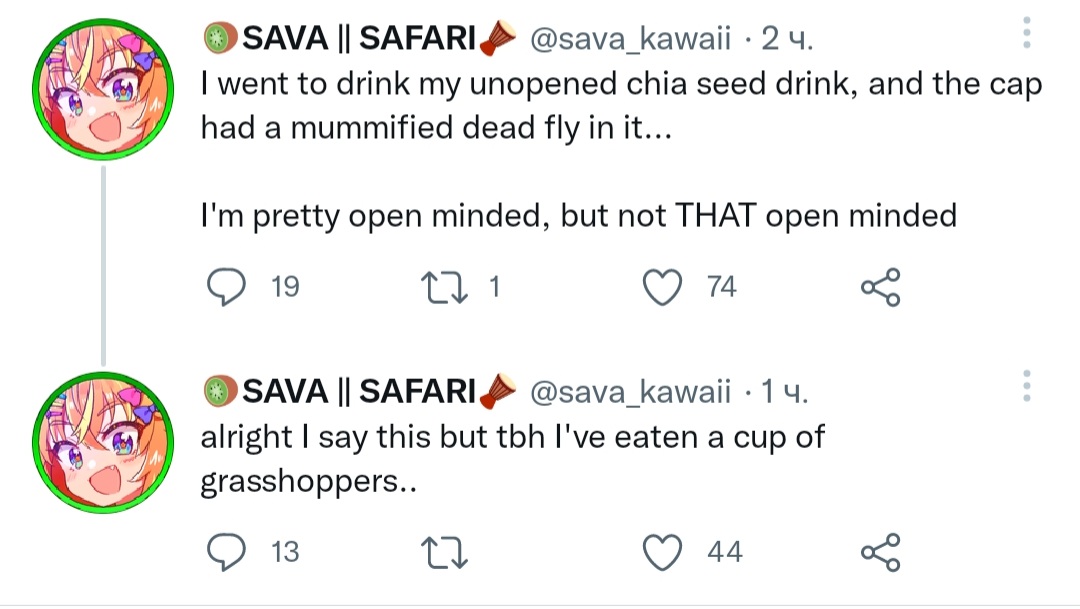Retweet the grasshoppers tweet
1080x609 pixels.
pyautogui.click(x=444, y=551)
